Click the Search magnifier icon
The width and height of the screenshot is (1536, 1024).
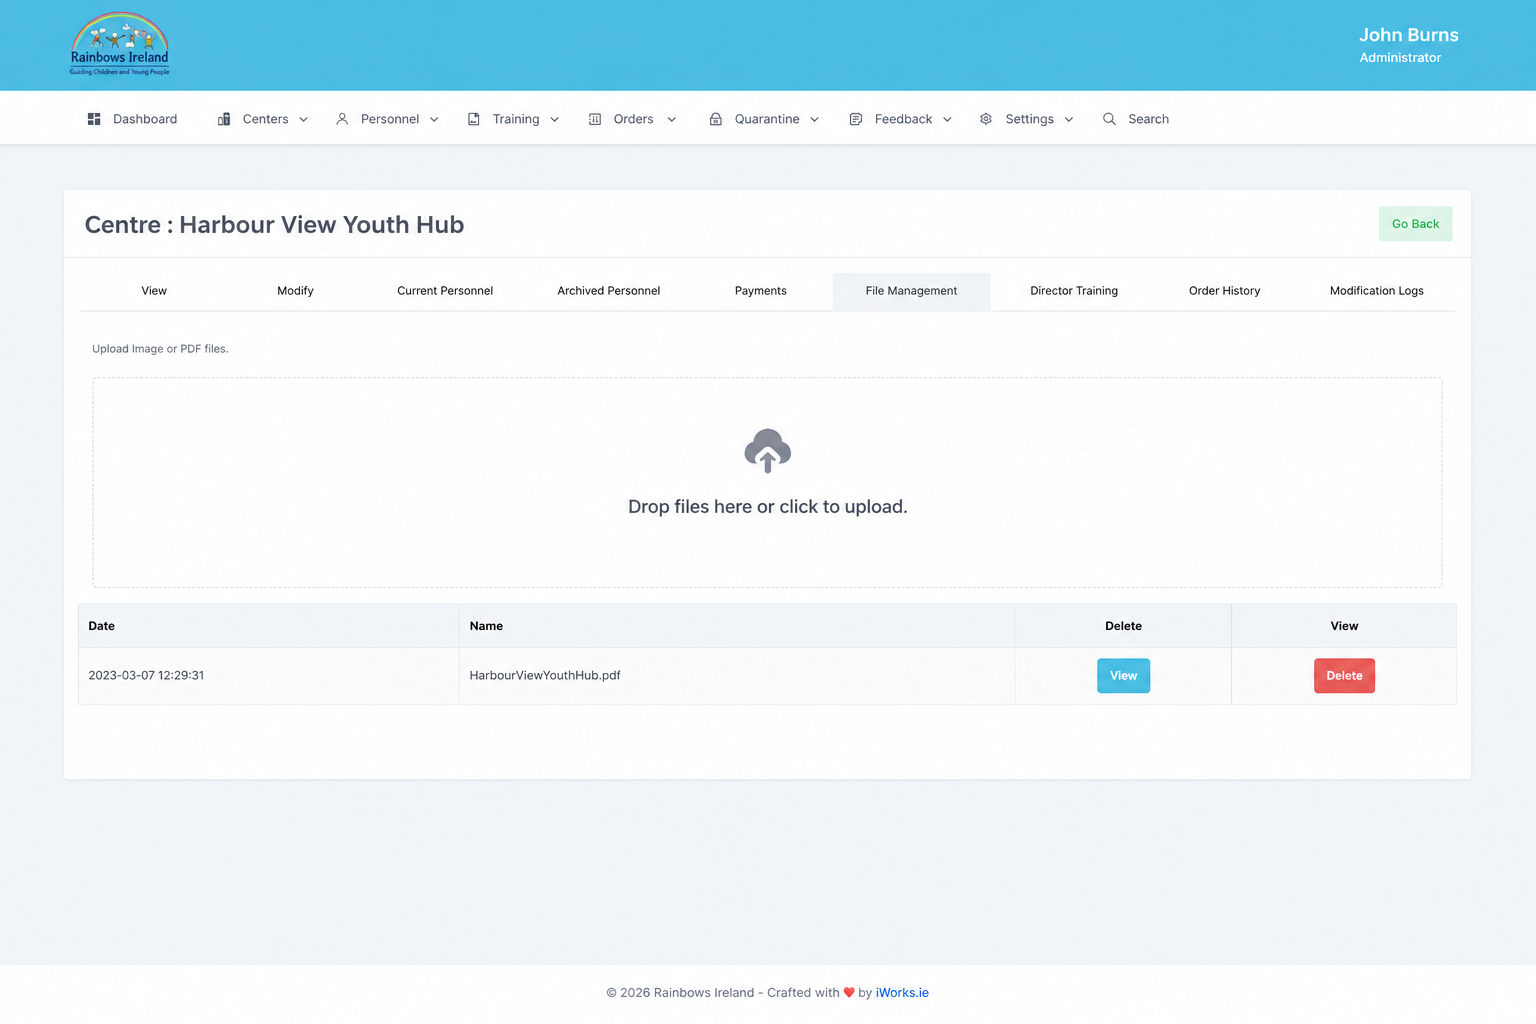[1109, 119]
